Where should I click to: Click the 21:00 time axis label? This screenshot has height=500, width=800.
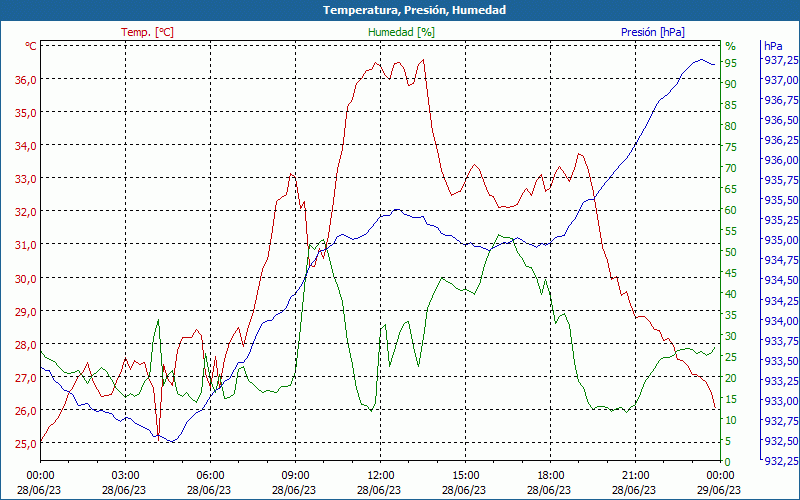click(635, 476)
